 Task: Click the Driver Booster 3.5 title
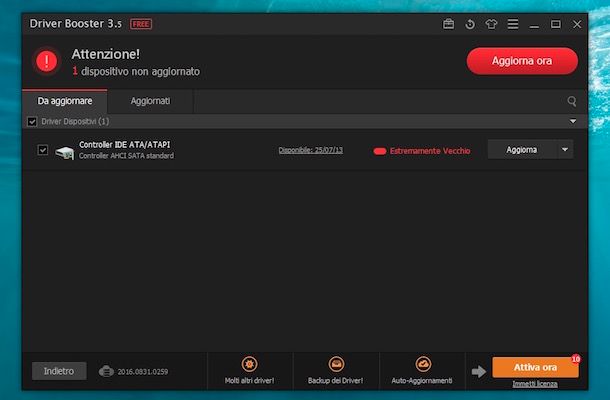click(75, 24)
